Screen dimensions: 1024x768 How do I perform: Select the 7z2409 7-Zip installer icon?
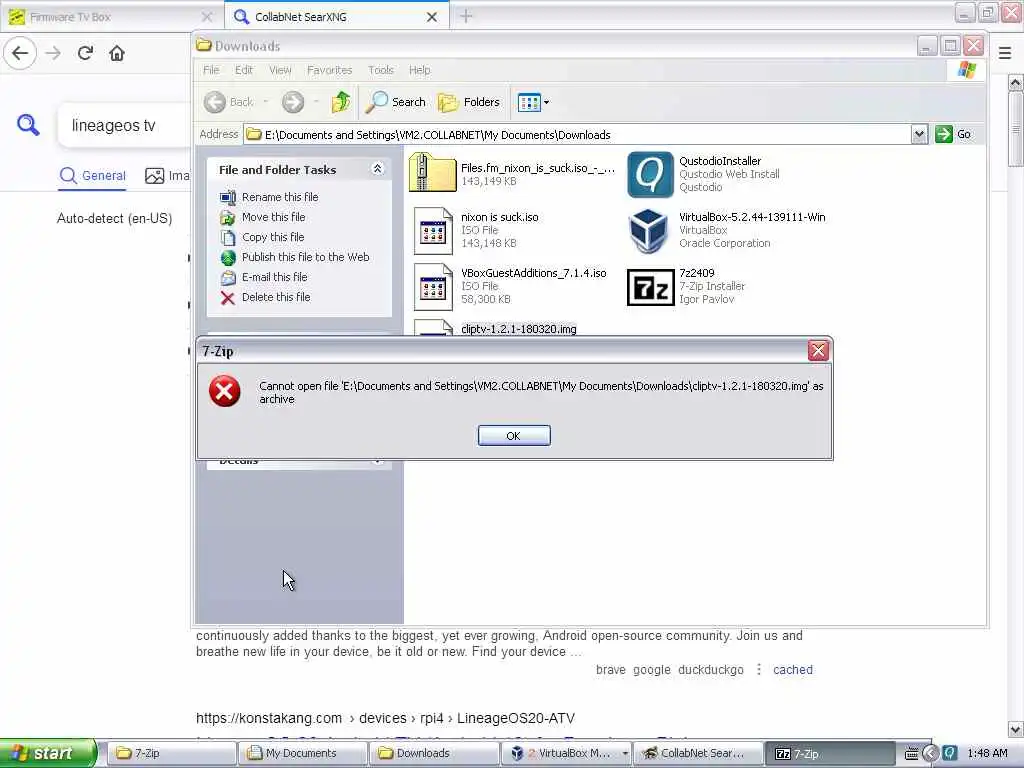point(650,287)
